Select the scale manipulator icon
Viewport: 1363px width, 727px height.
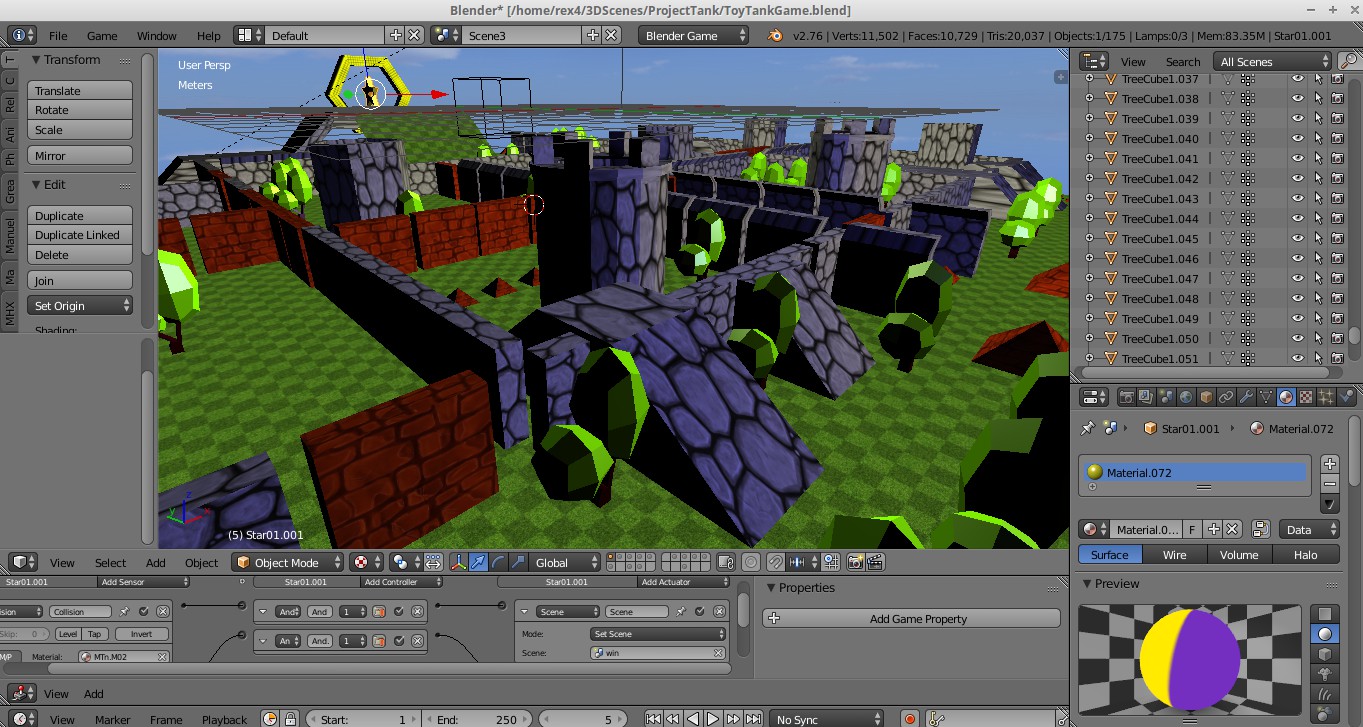tap(517, 563)
